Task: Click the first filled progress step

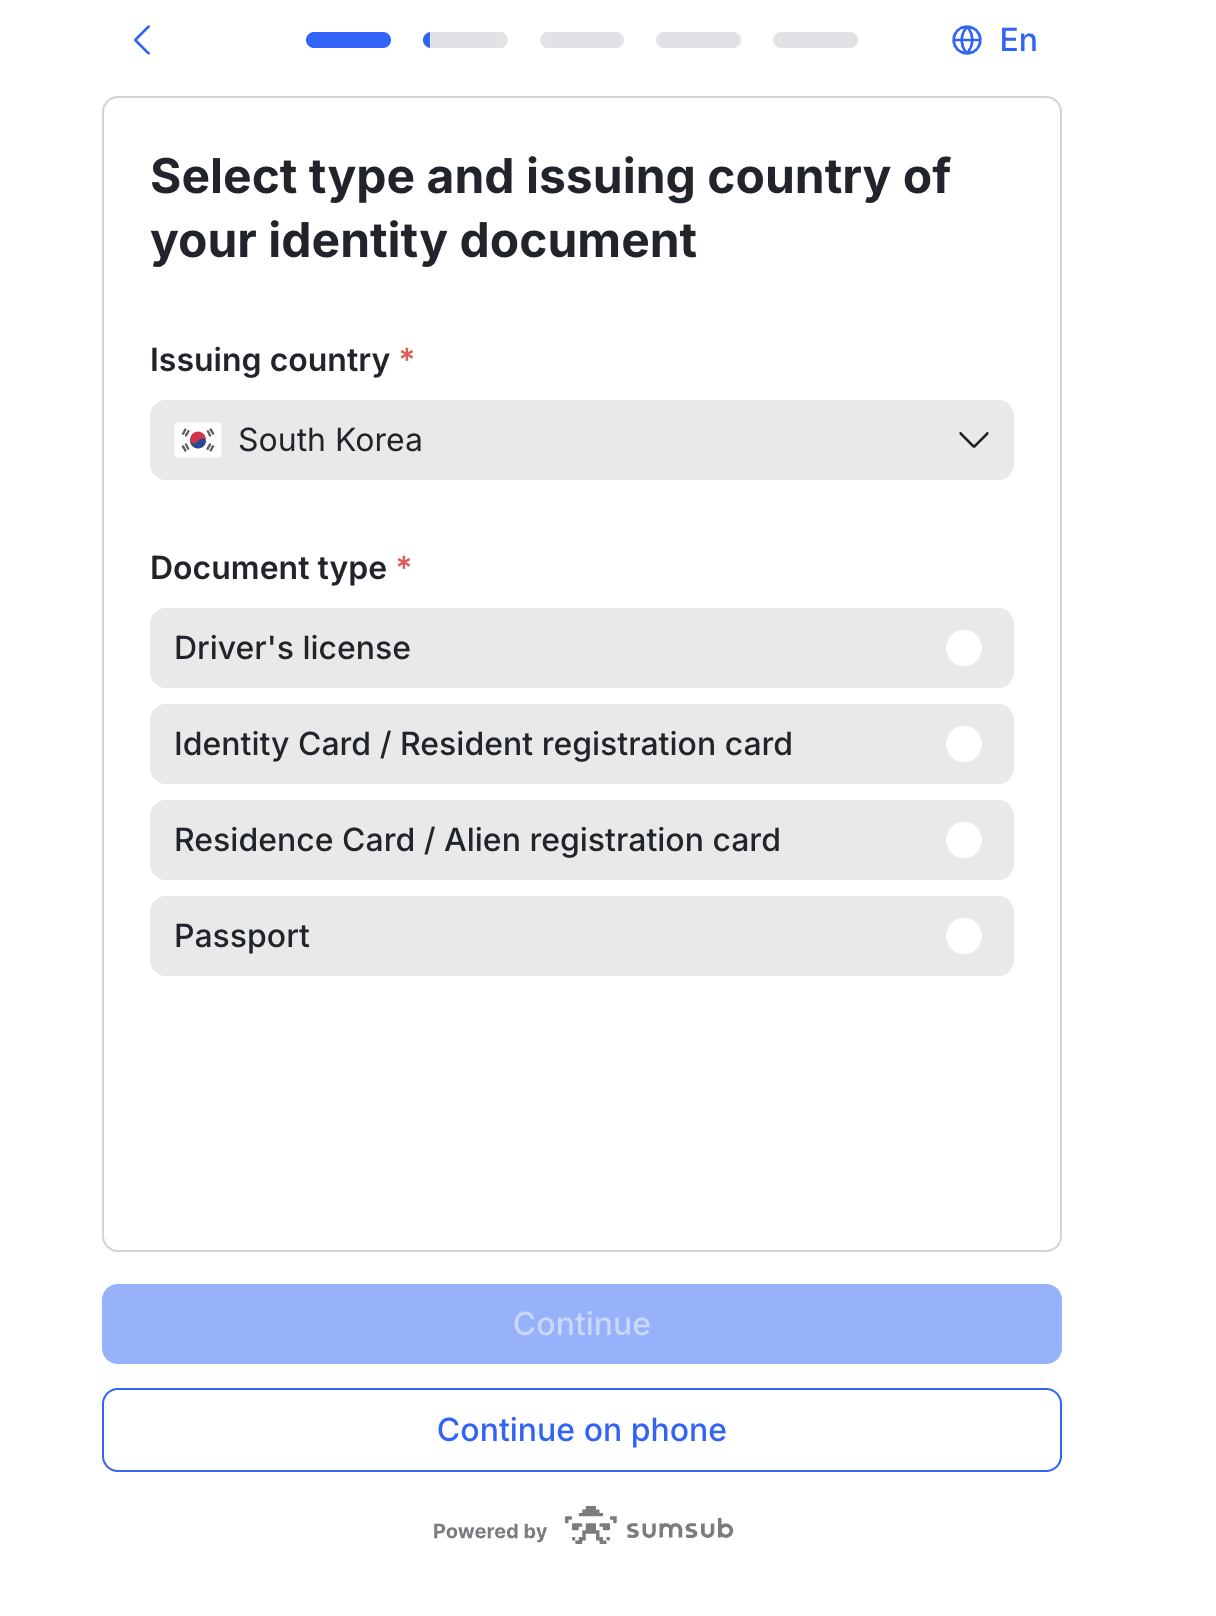Action: (348, 40)
